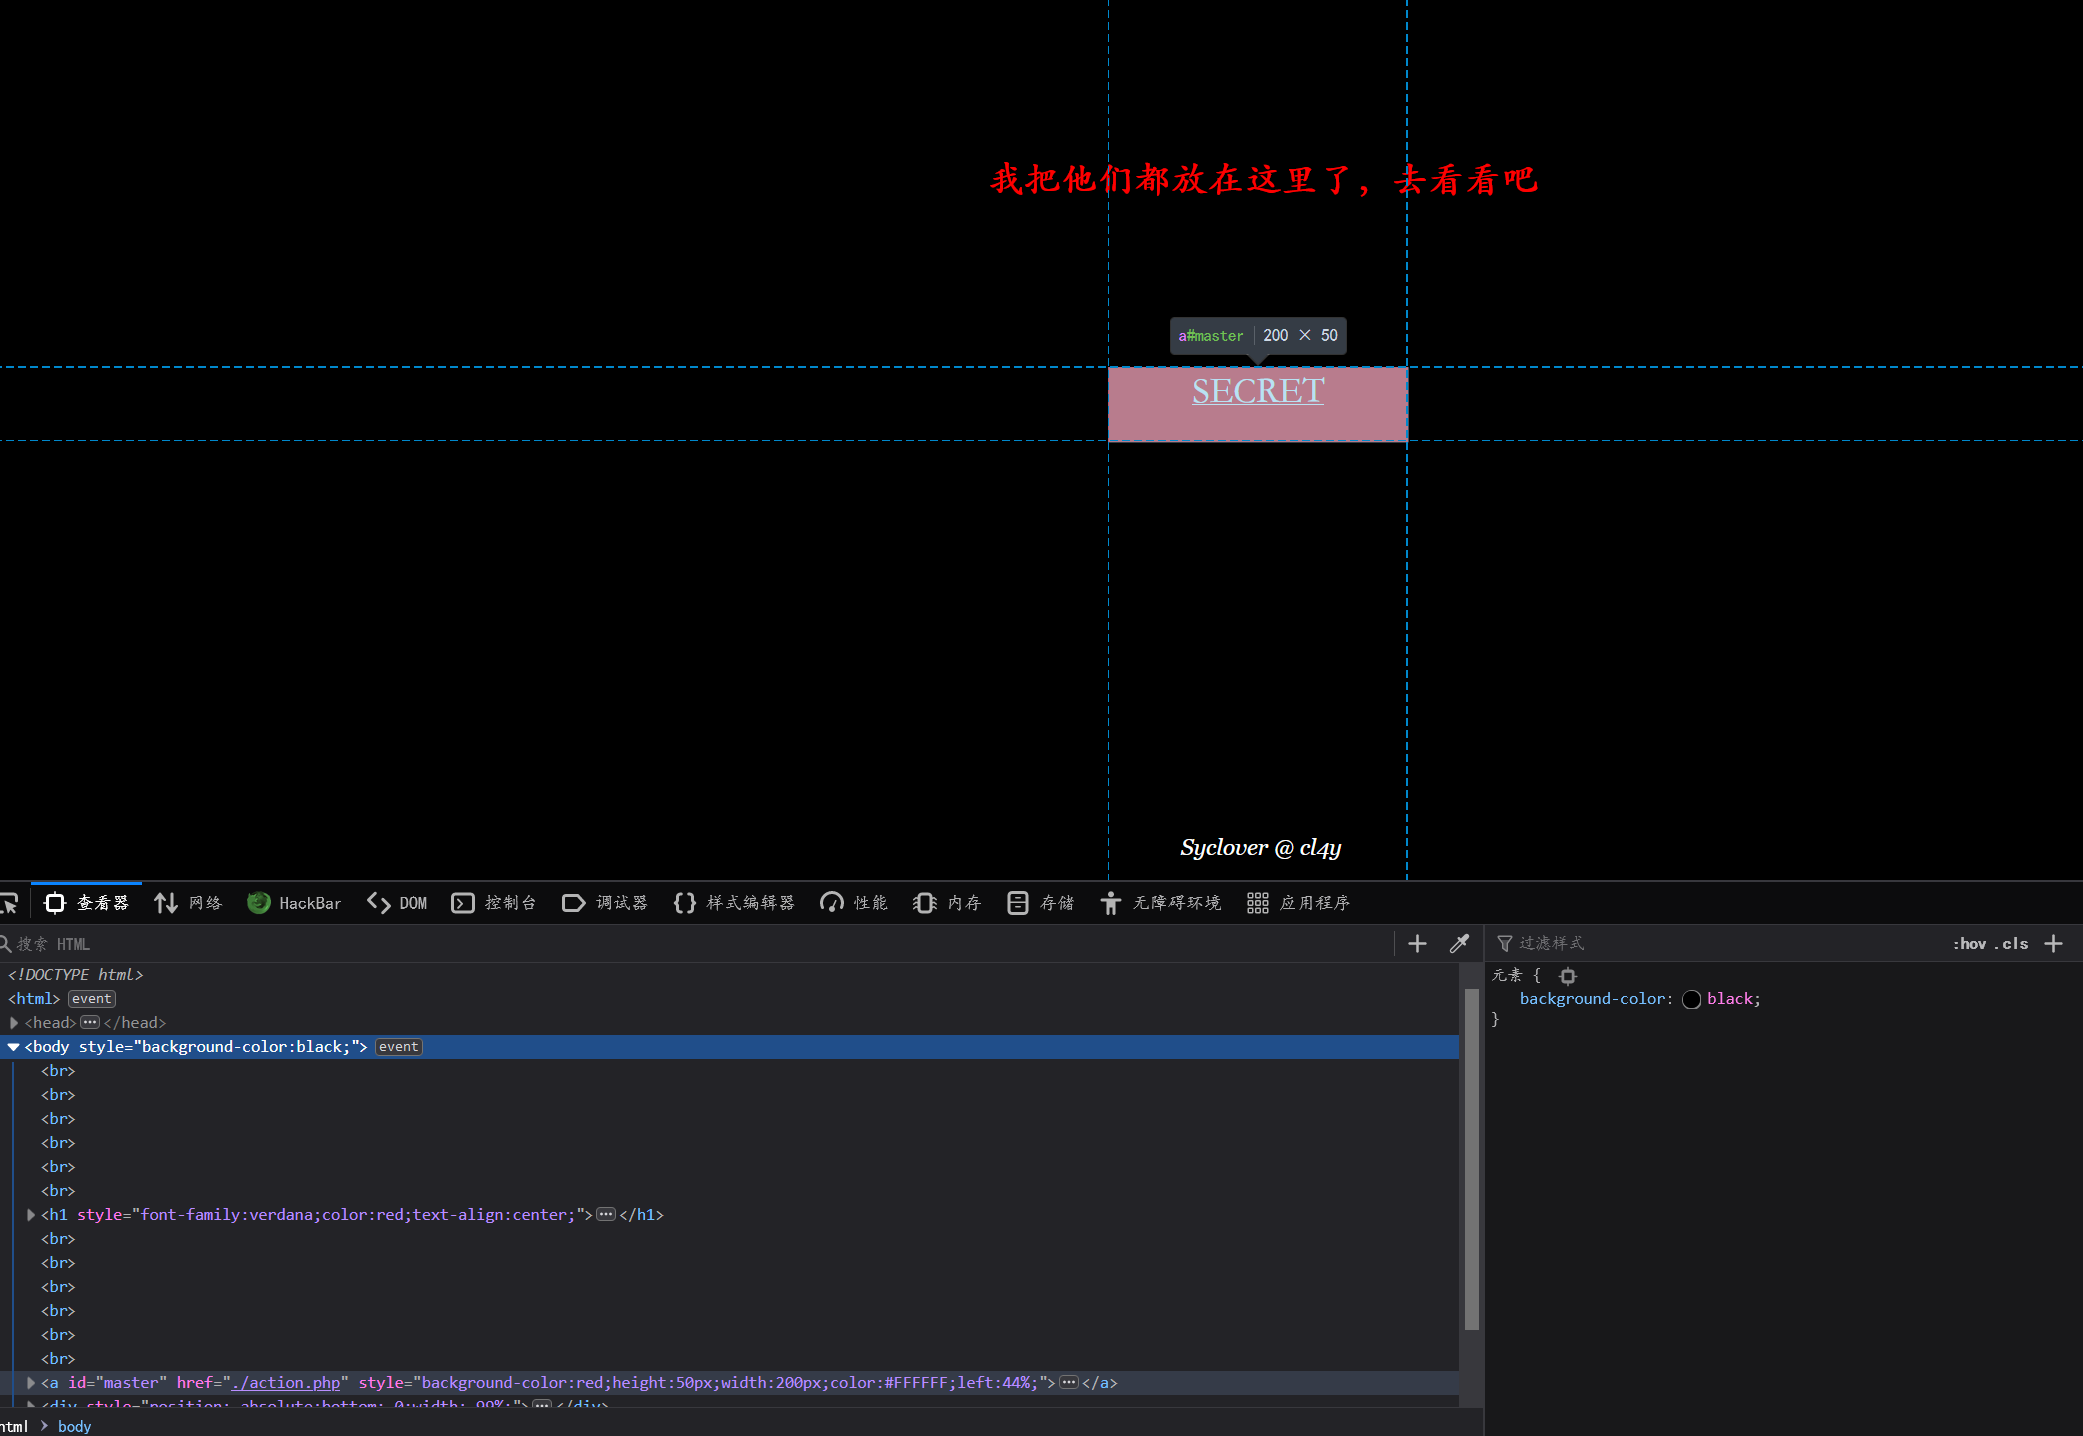The width and height of the screenshot is (2083, 1436).
Task: Switch to the 性能 Performance tab
Action: pyautogui.click(x=853, y=903)
